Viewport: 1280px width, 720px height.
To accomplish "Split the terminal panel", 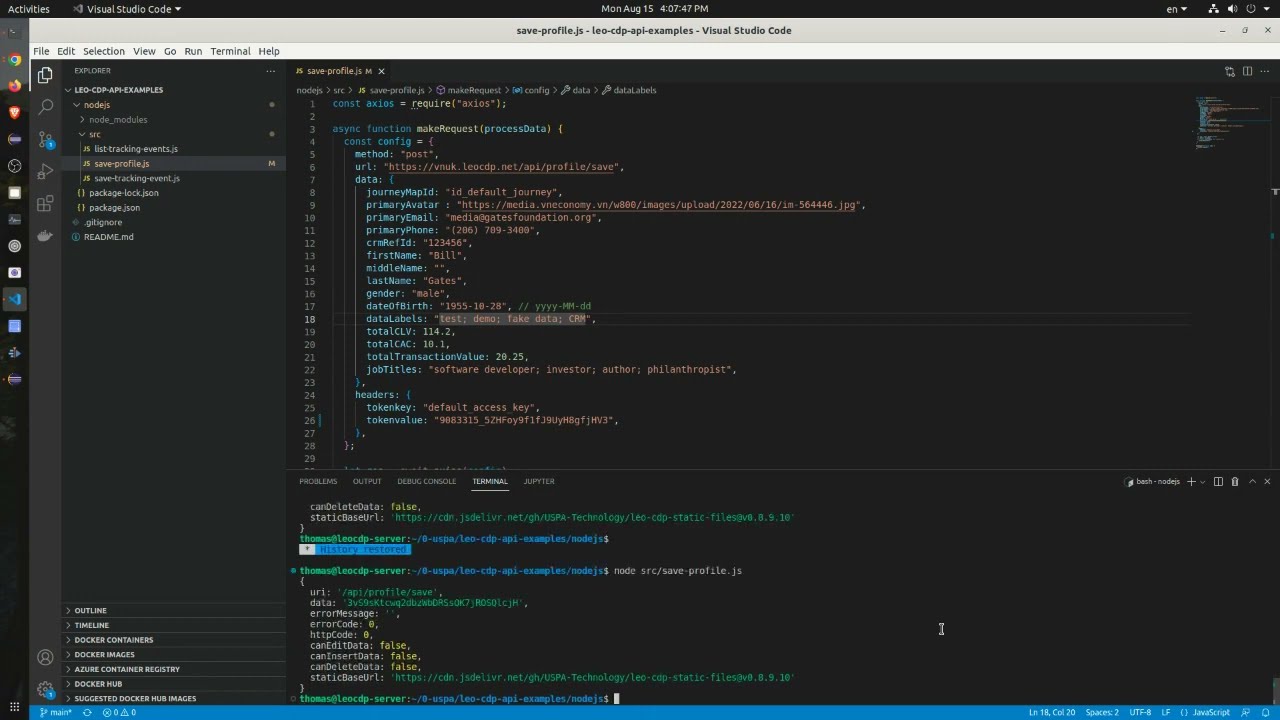I will click(1218, 482).
